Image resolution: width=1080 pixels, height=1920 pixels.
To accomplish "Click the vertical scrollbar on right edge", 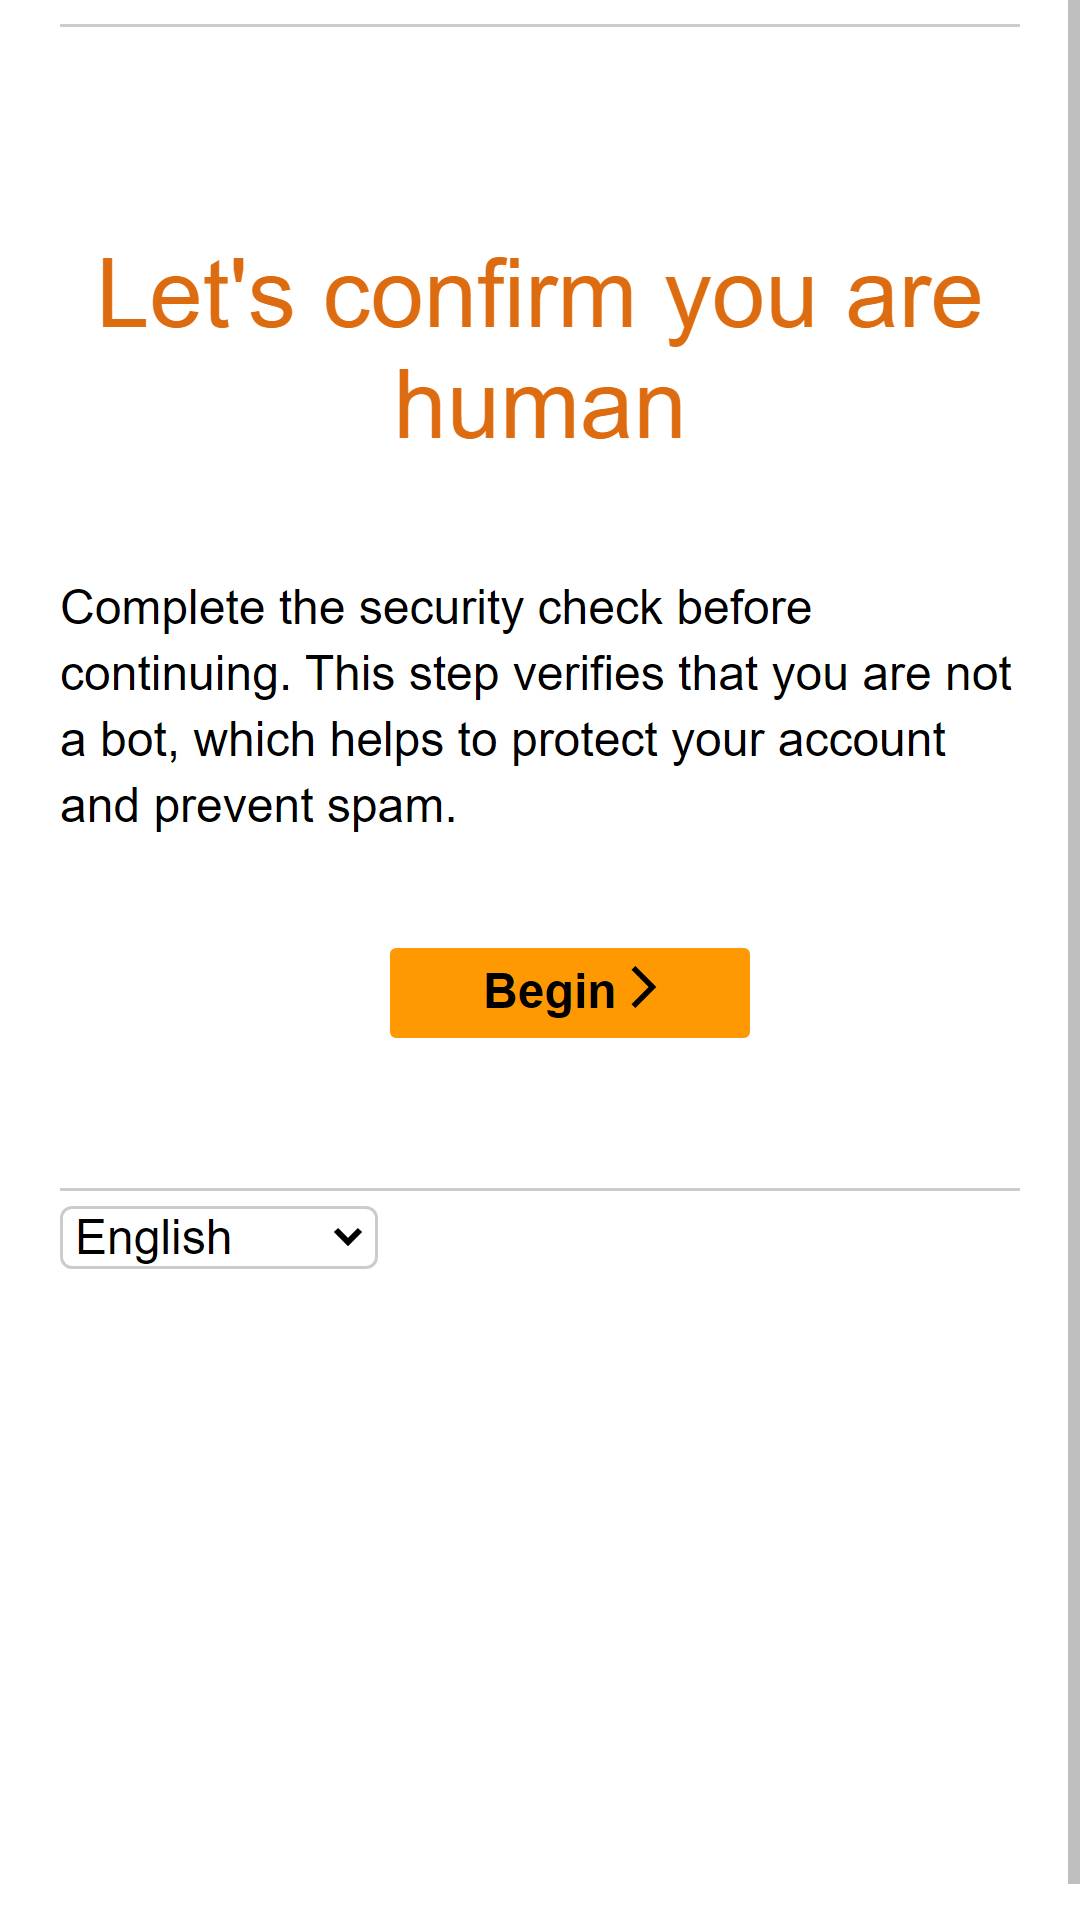I will (x=1074, y=942).
